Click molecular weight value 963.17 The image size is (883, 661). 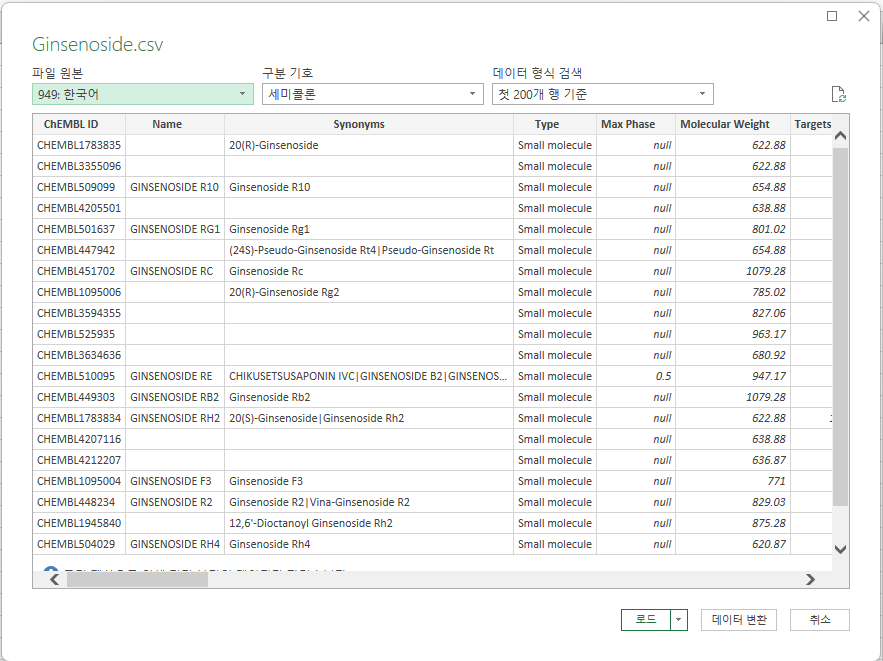[733, 334]
